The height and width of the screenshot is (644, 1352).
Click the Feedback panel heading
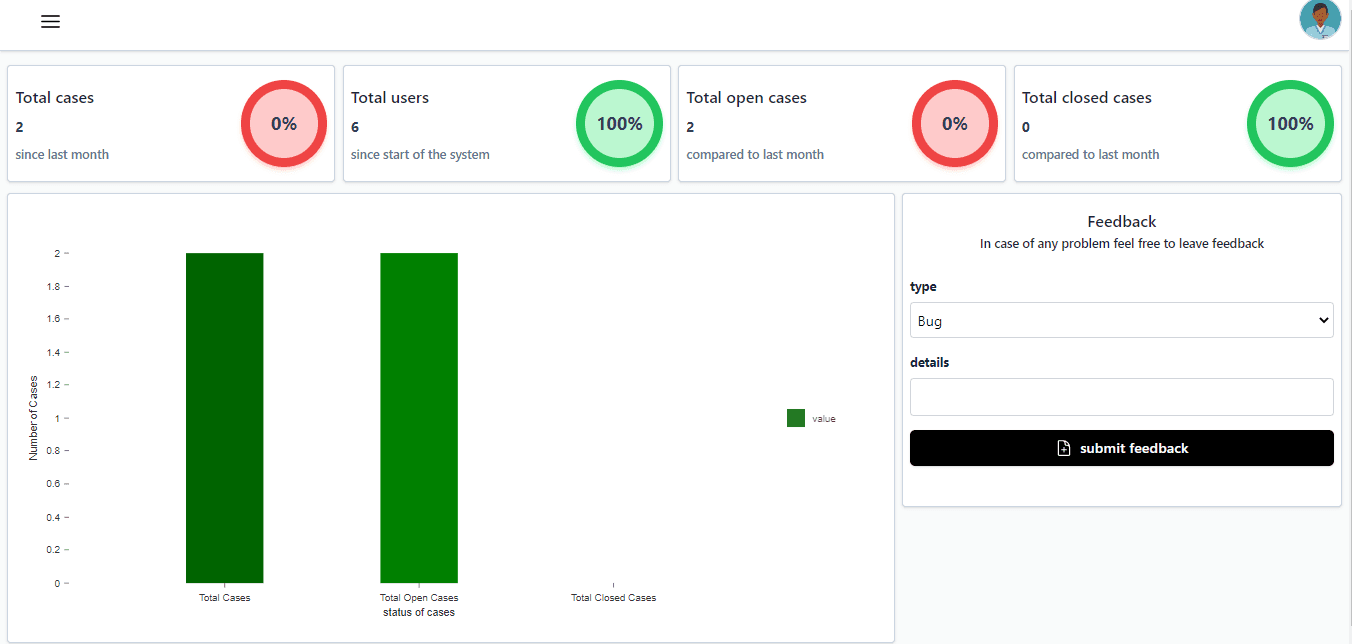tap(1121, 221)
